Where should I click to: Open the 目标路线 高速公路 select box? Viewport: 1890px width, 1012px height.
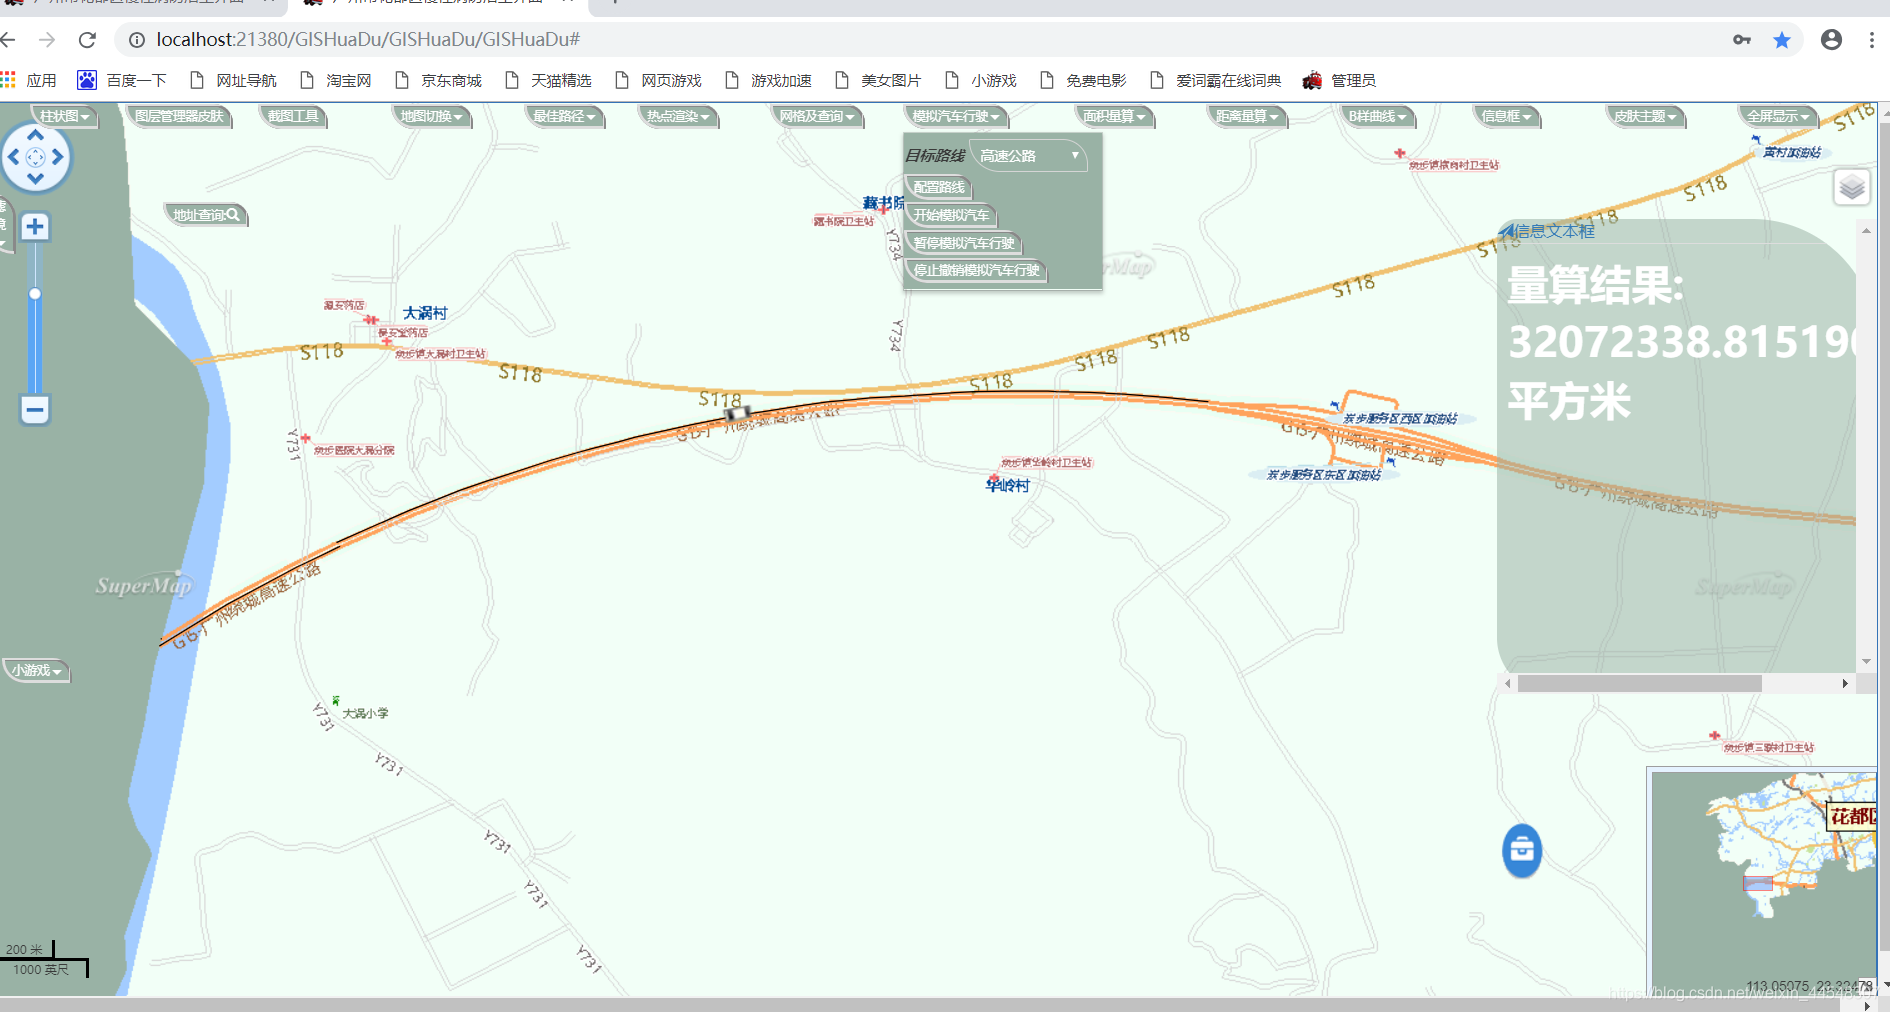pyautogui.click(x=1028, y=156)
